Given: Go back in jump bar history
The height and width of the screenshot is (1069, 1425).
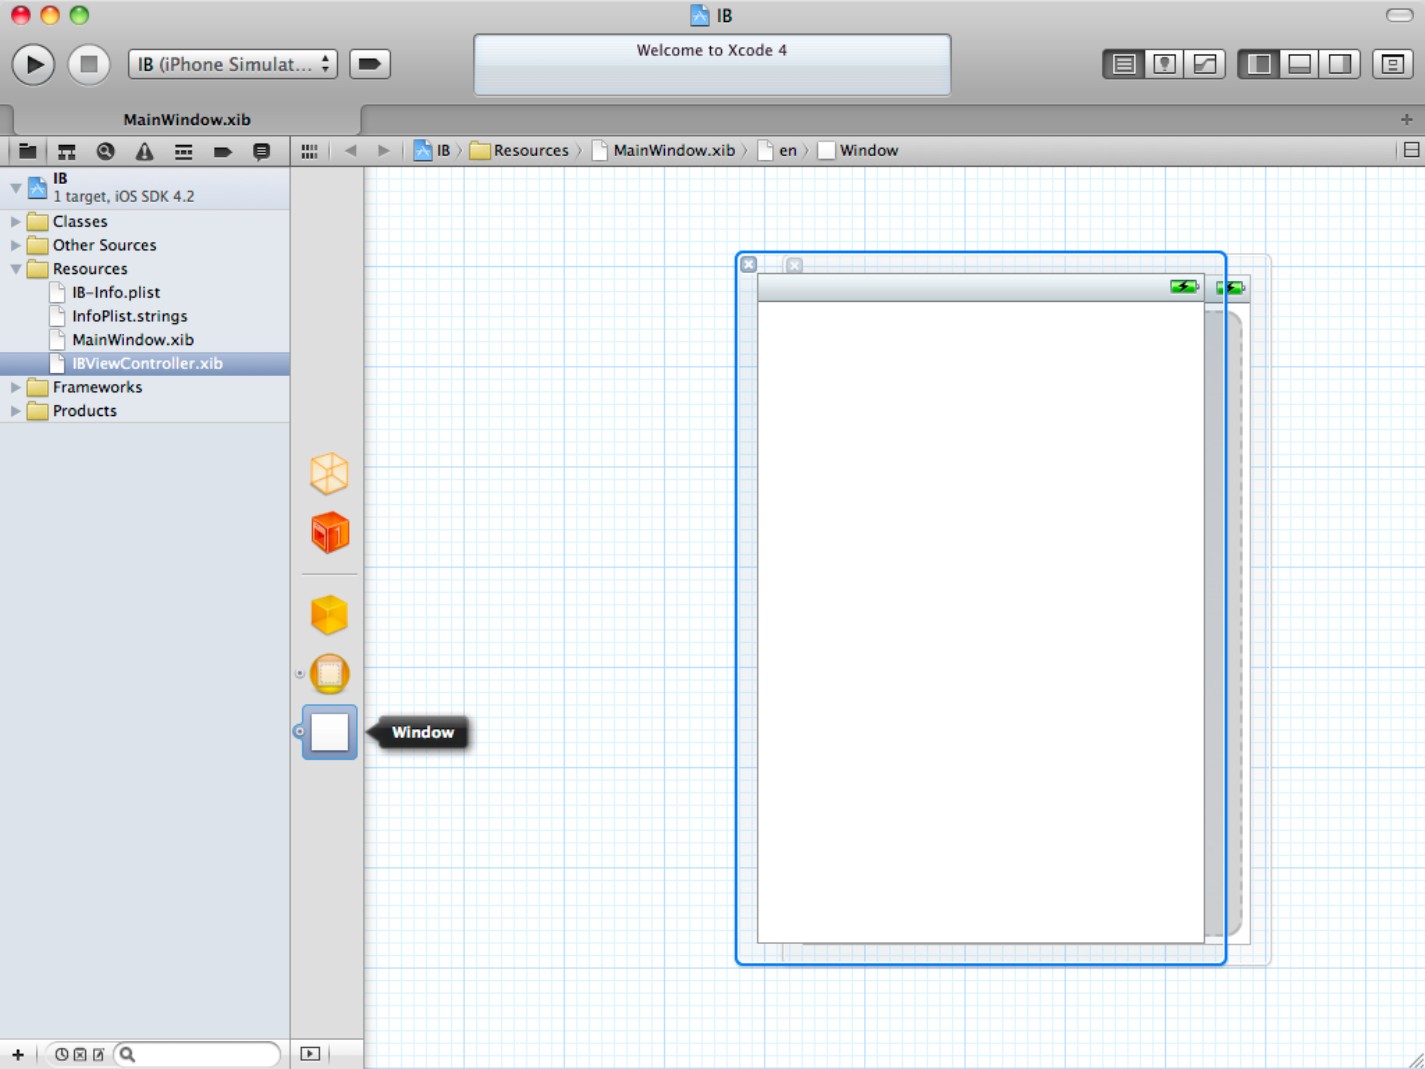Looking at the screenshot, I should (350, 151).
